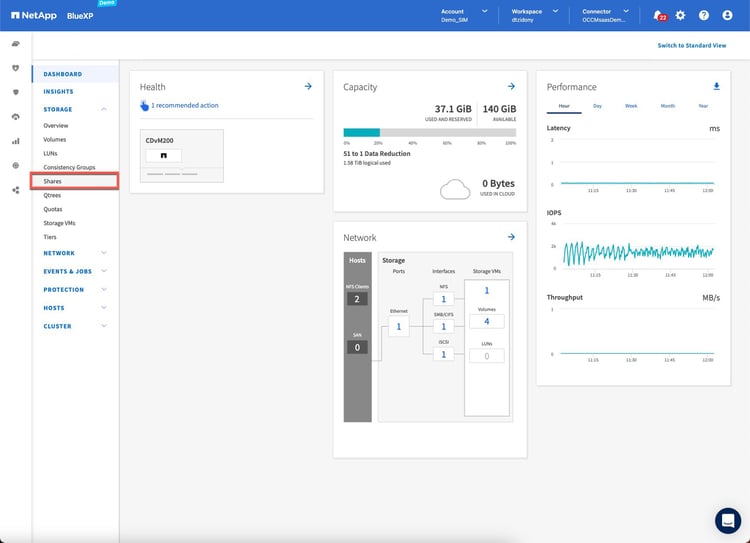Click the capacity usage progress bar
The width and height of the screenshot is (750, 543).
(x=429, y=132)
